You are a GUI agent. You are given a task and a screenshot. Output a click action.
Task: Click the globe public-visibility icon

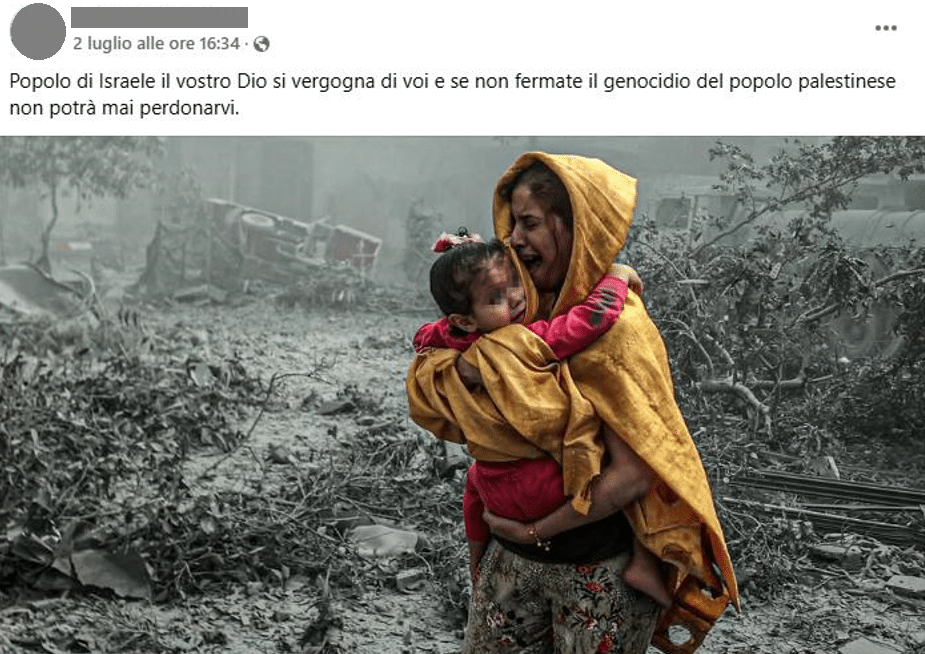[261, 44]
